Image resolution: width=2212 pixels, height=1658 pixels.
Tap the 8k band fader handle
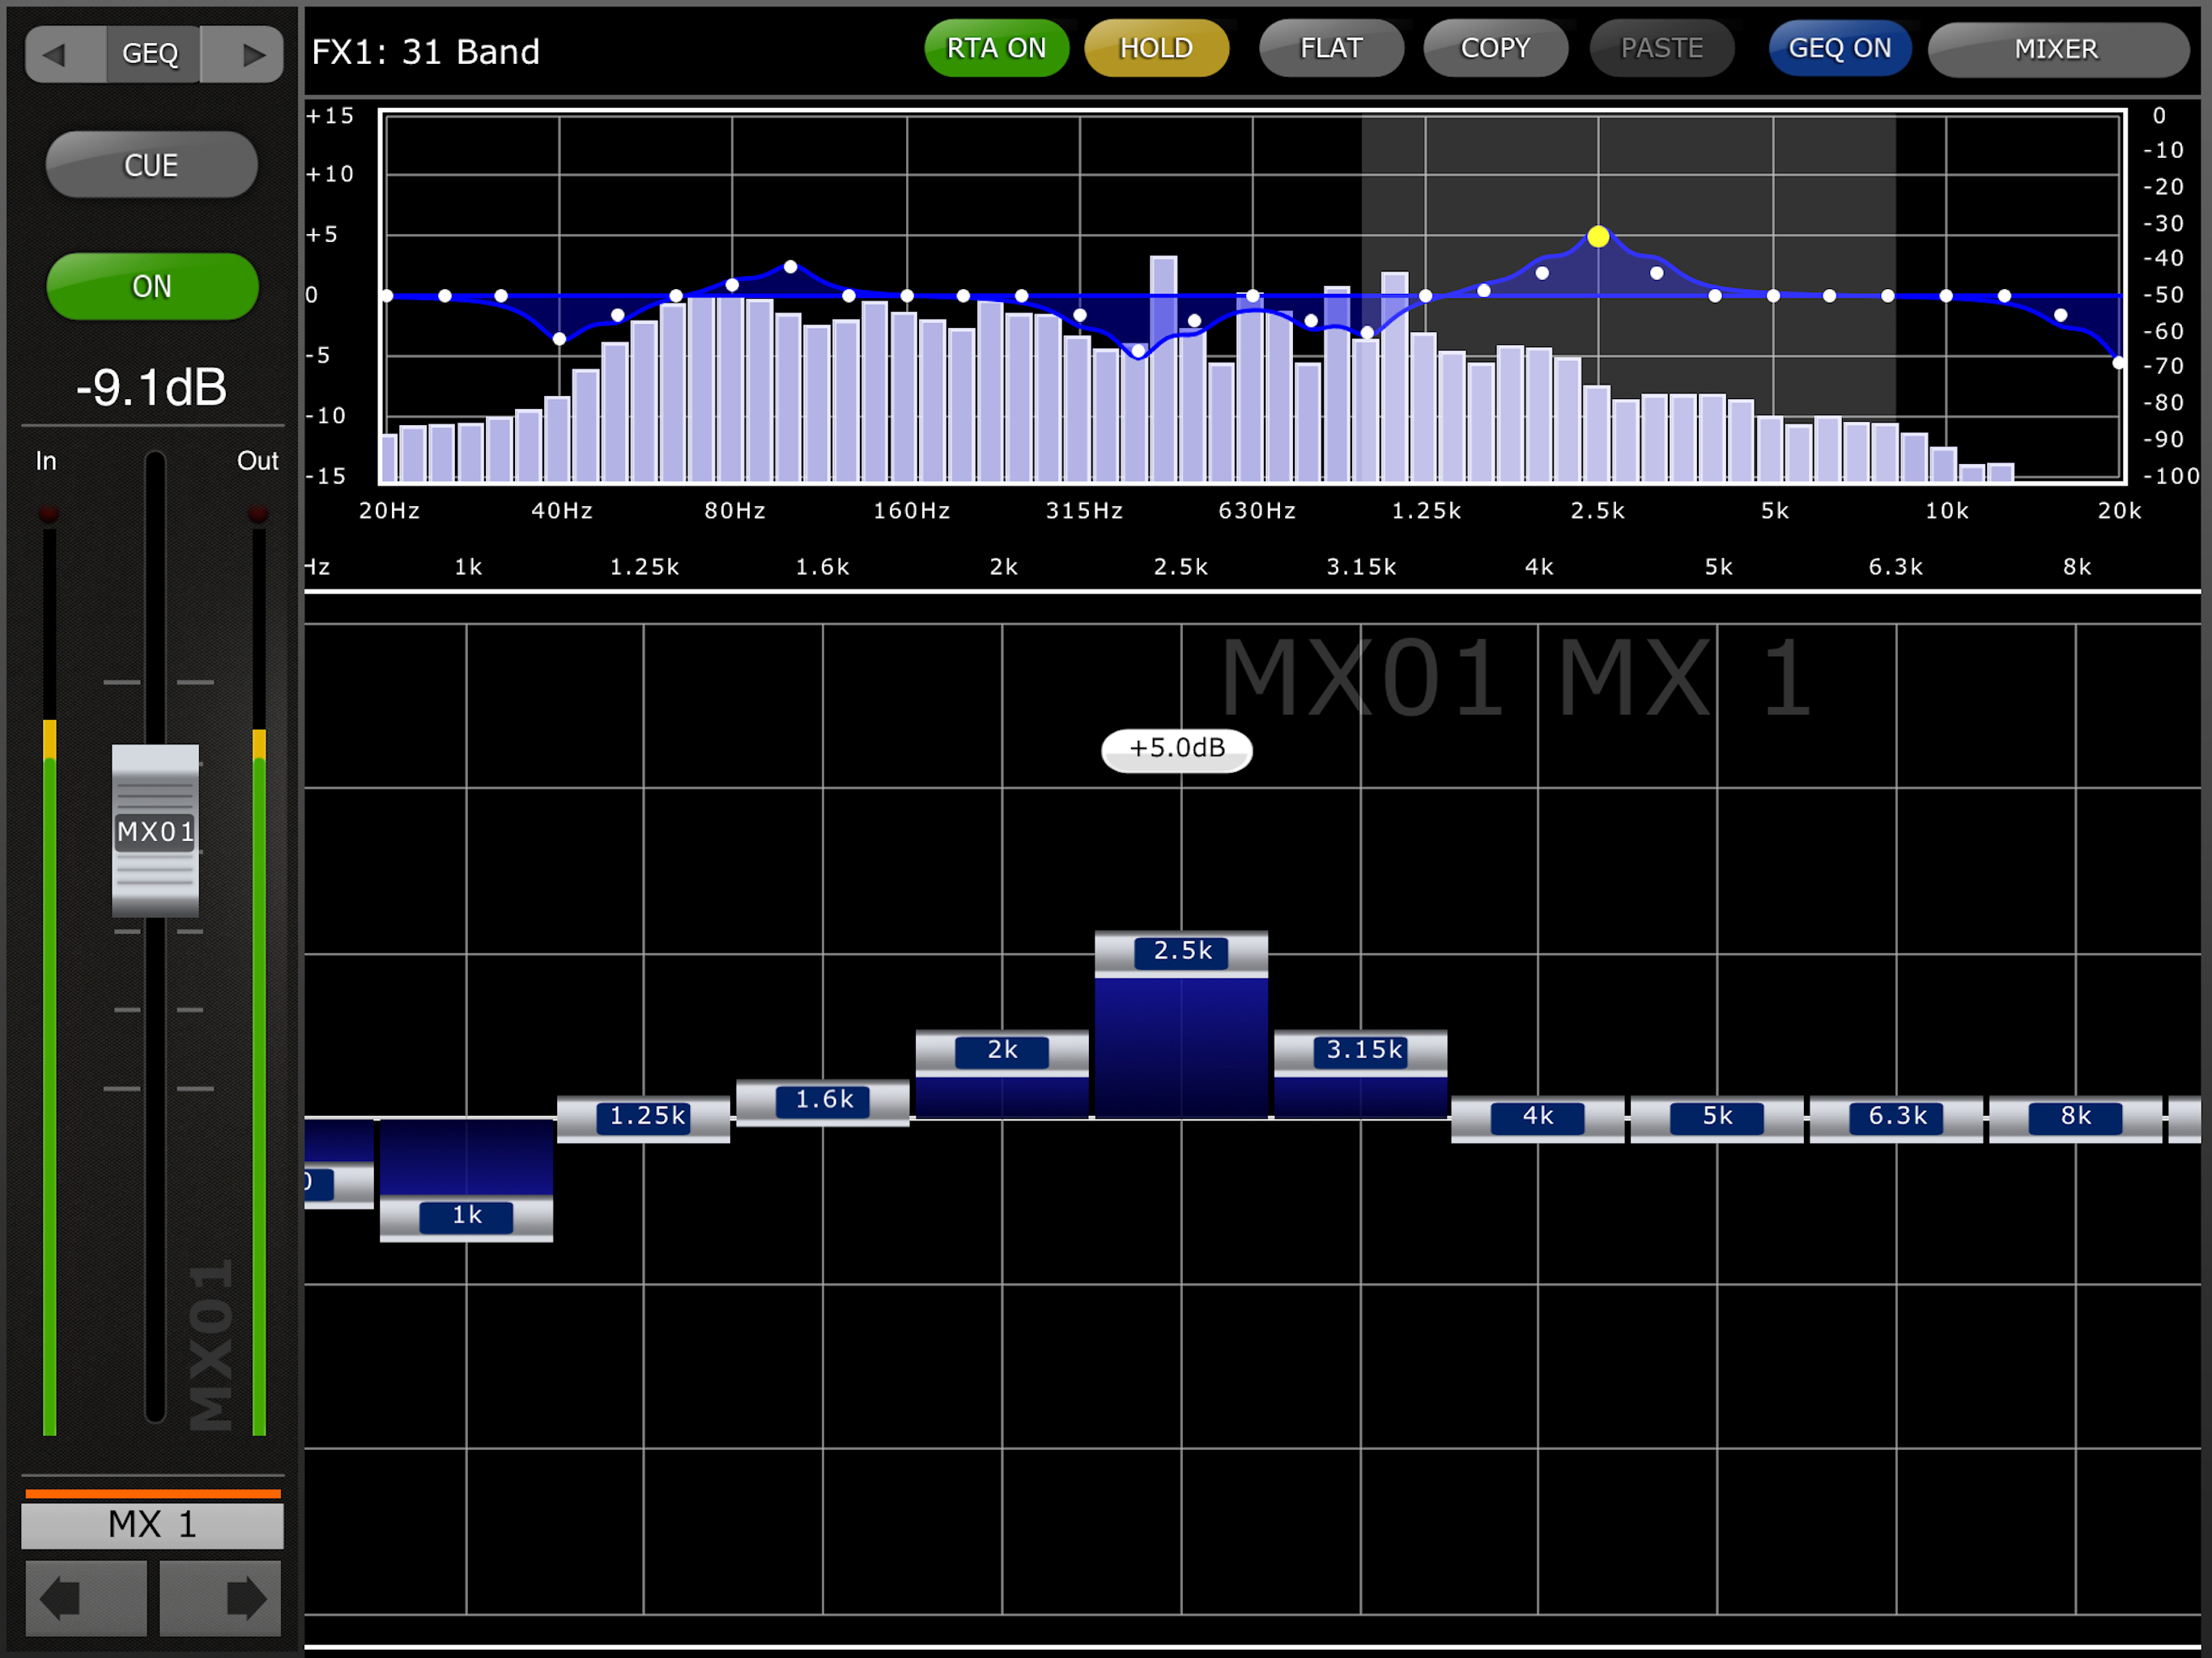coord(2075,1117)
